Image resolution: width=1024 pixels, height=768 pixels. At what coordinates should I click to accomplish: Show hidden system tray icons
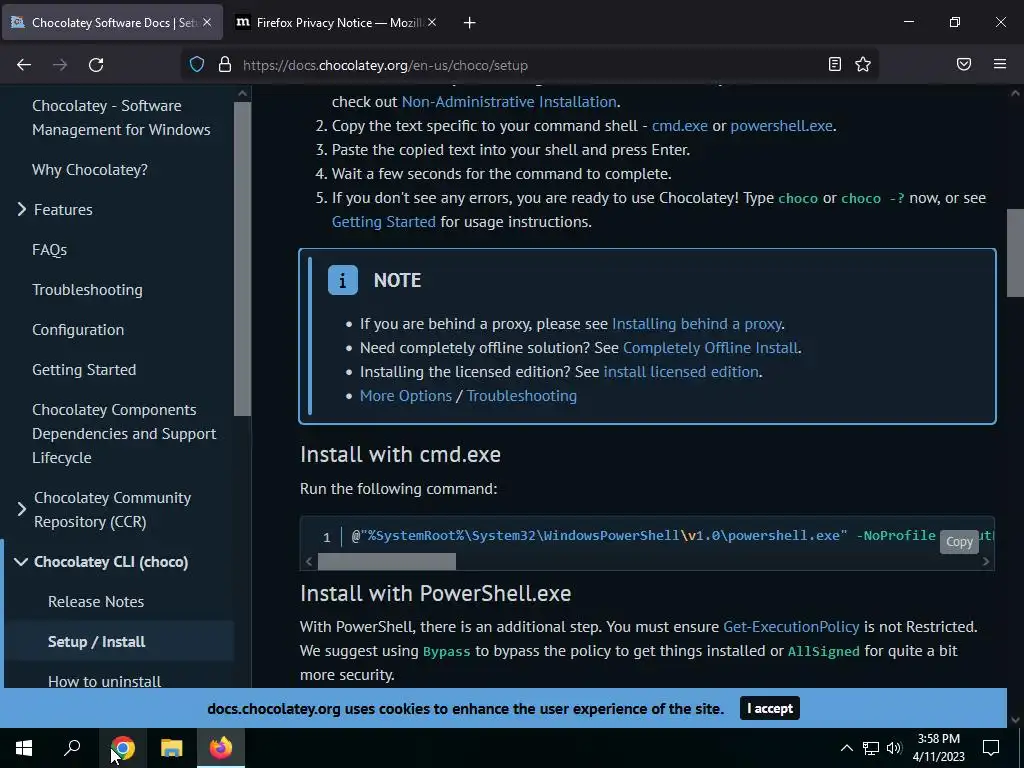(846, 748)
